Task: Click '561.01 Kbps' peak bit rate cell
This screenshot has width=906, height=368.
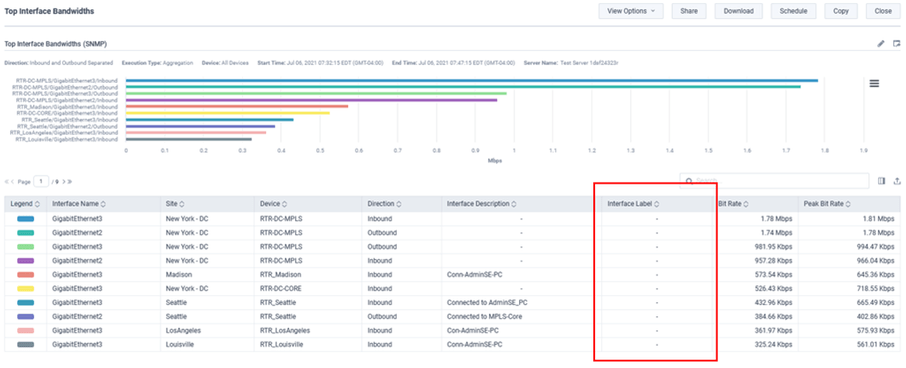Action: click(x=875, y=345)
